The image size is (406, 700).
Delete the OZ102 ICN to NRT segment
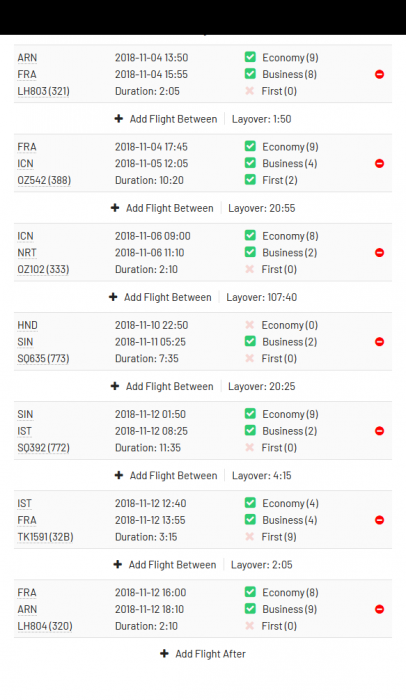[x=379, y=253]
